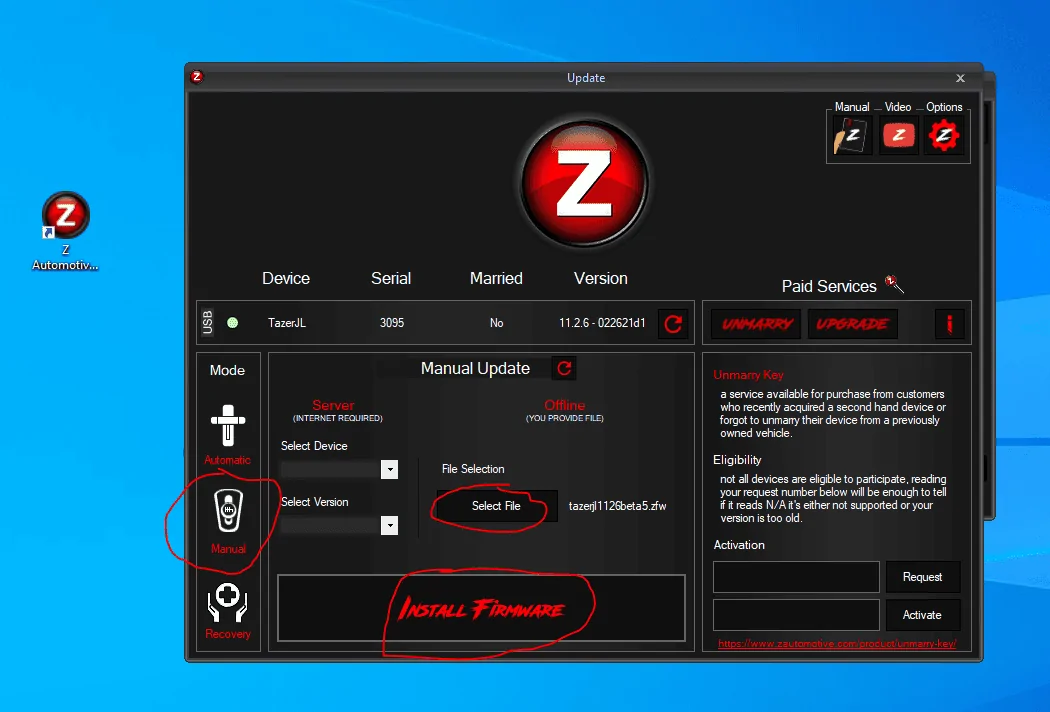Click the Upgrade button
Screen dimensions: 1050x712
point(852,324)
